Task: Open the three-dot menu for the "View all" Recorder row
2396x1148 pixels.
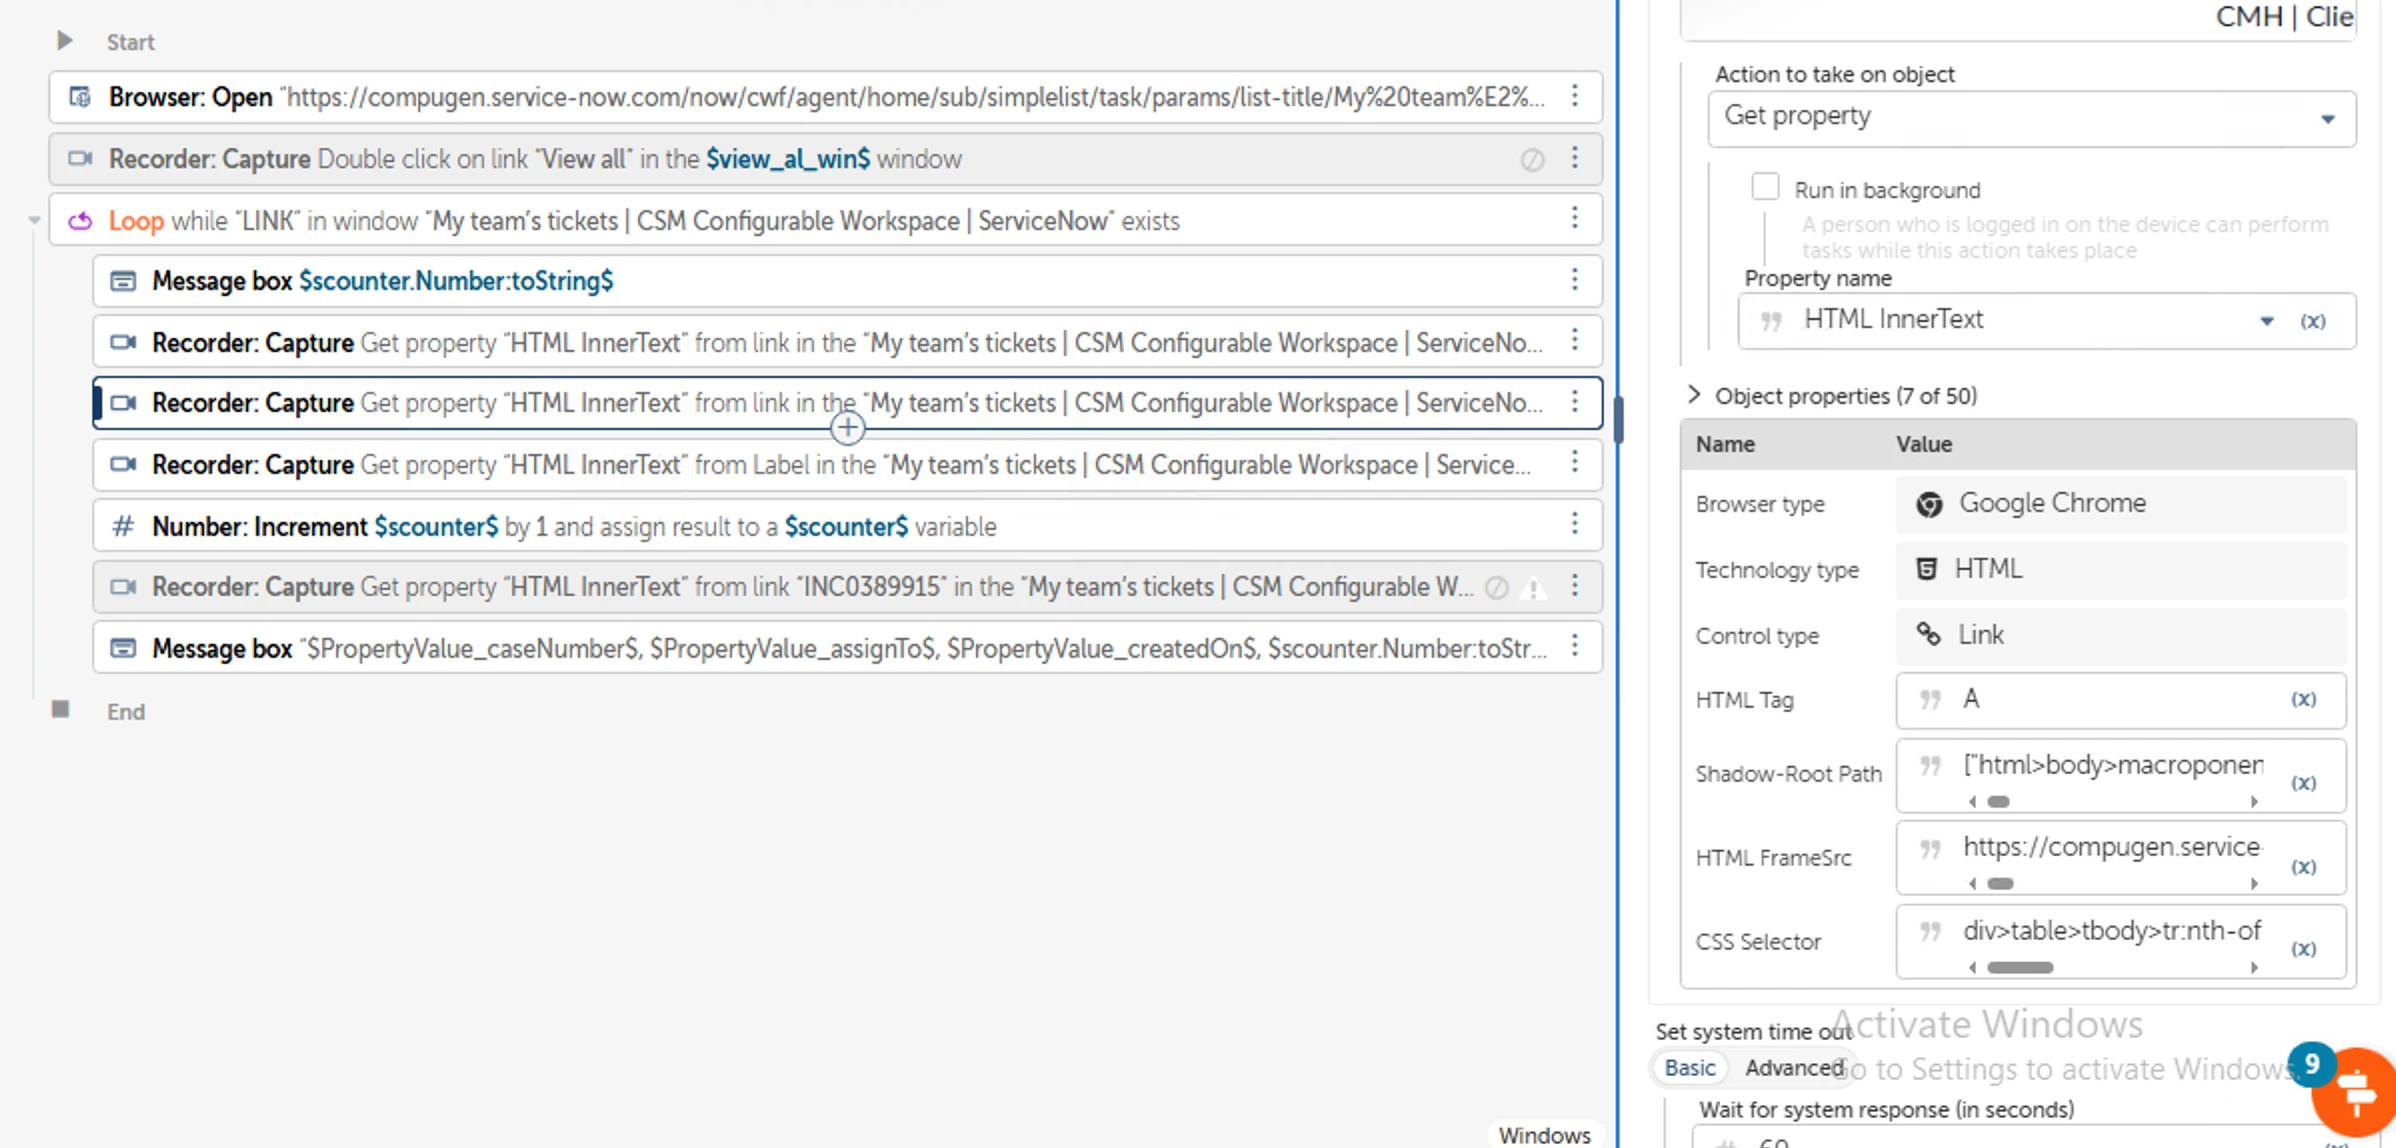Action: coord(1575,158)
